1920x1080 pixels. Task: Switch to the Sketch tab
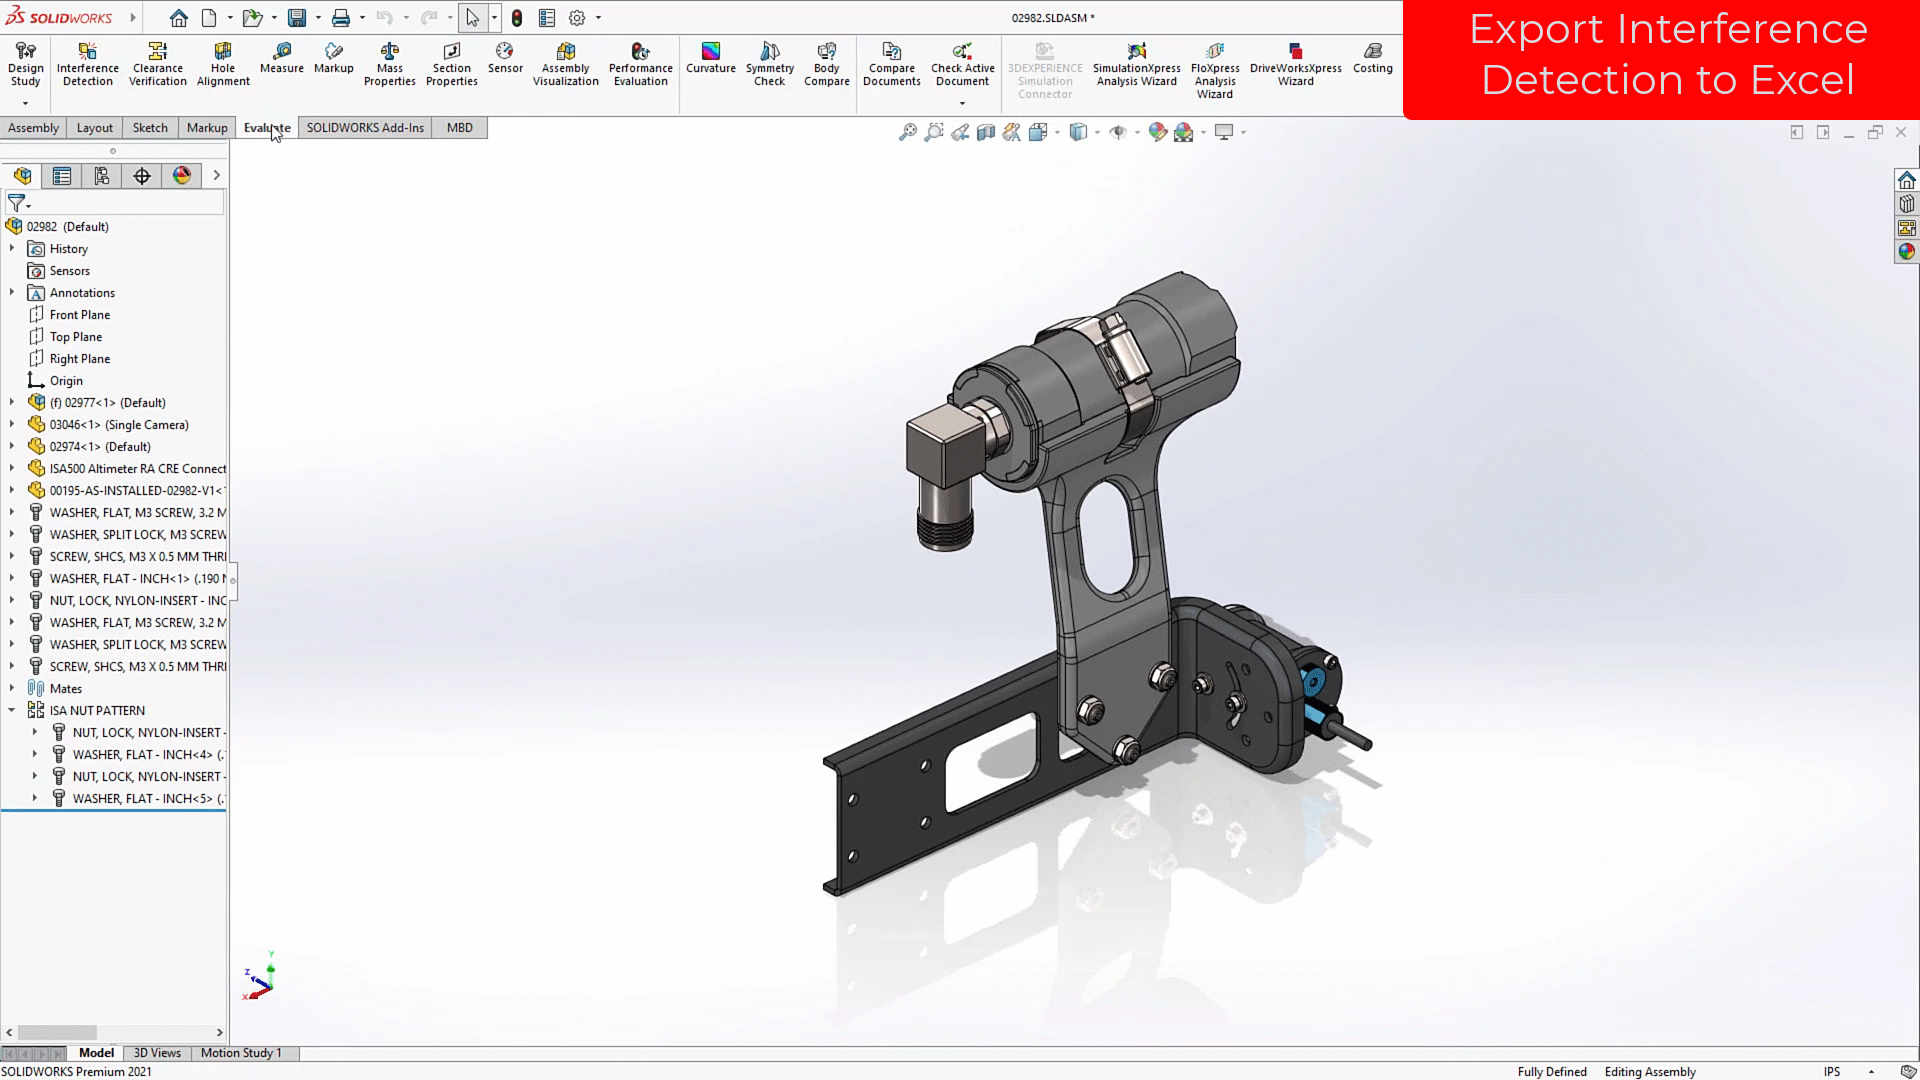pos(150,128)
